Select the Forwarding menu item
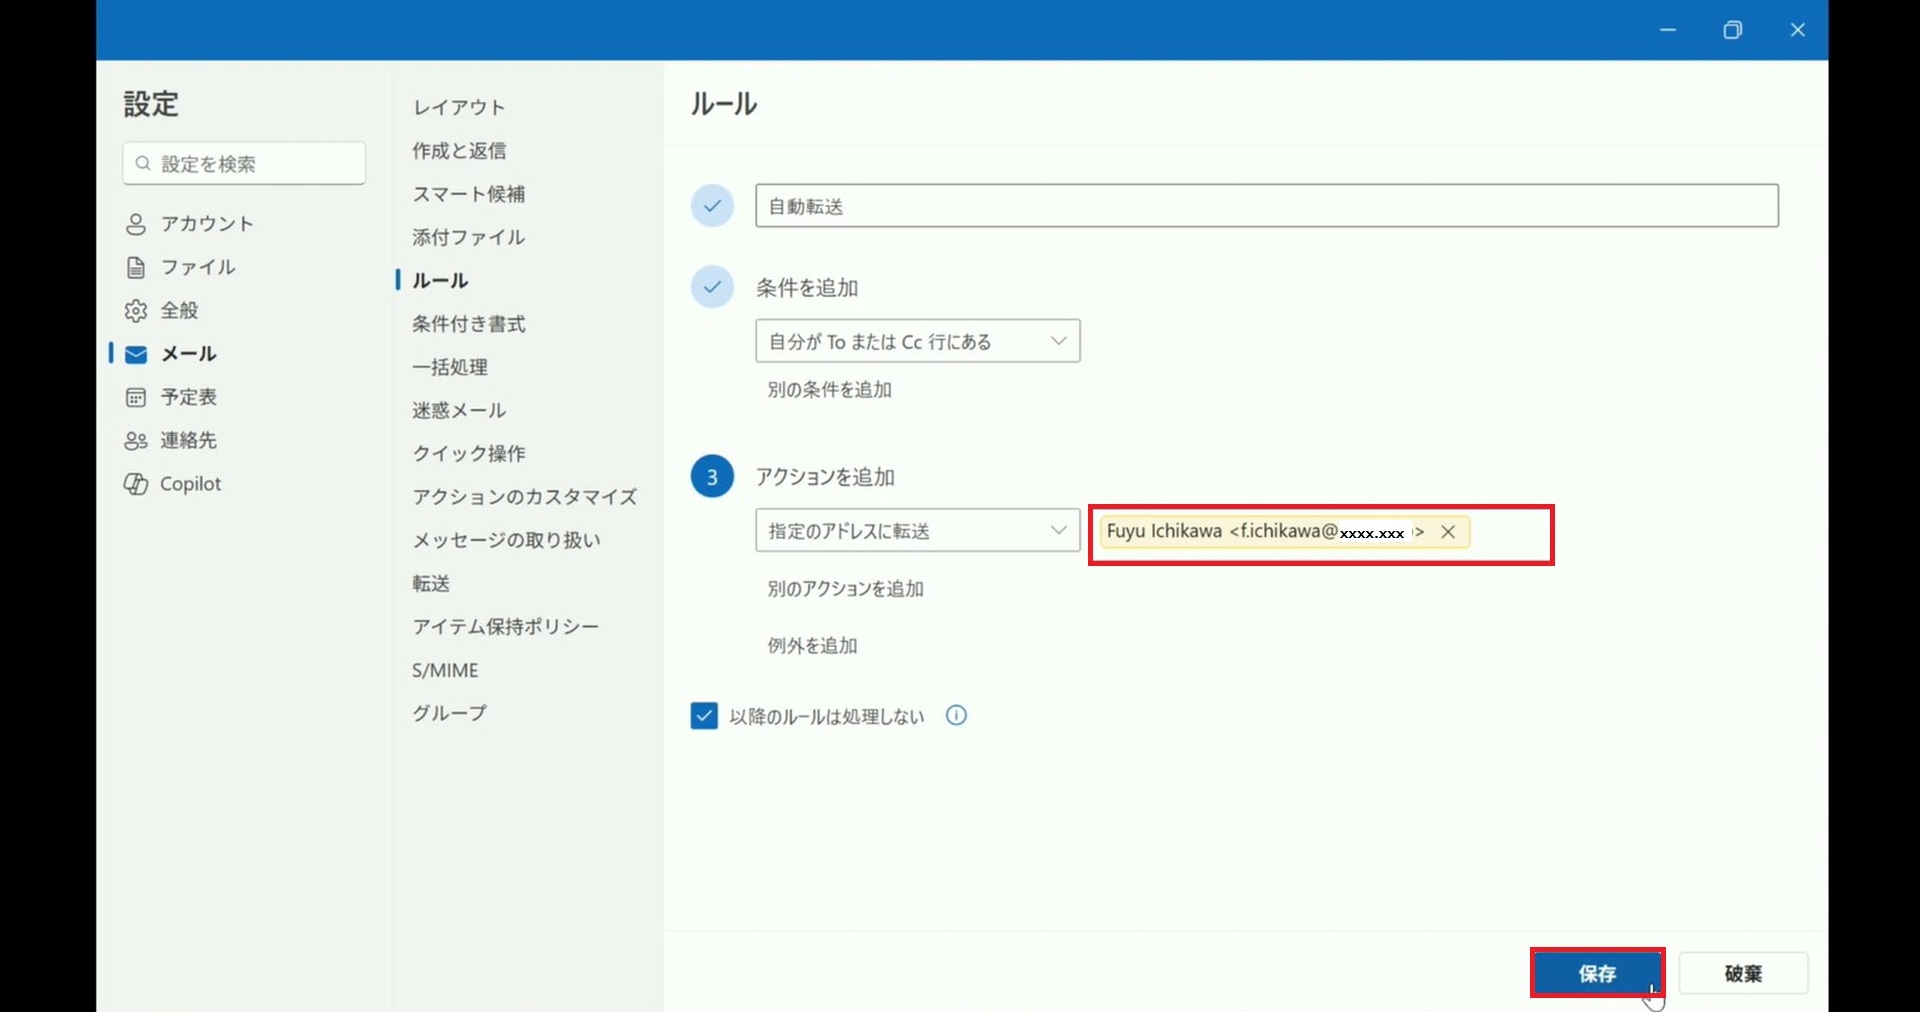 [x=431, y=583]
